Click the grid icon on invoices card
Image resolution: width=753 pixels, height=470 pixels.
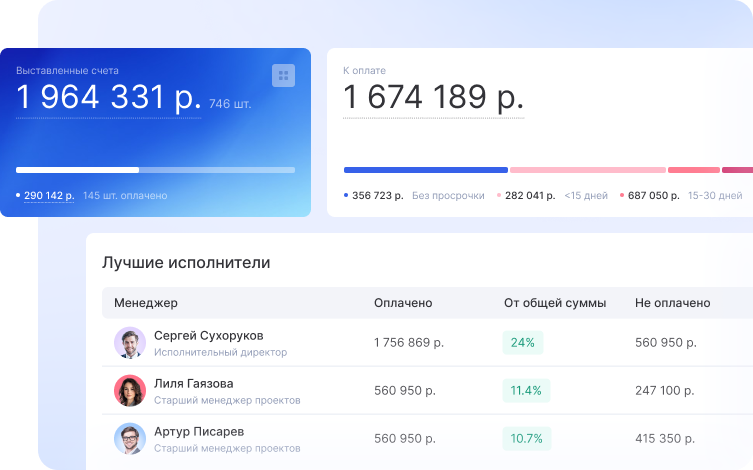[x=283, y=75]
